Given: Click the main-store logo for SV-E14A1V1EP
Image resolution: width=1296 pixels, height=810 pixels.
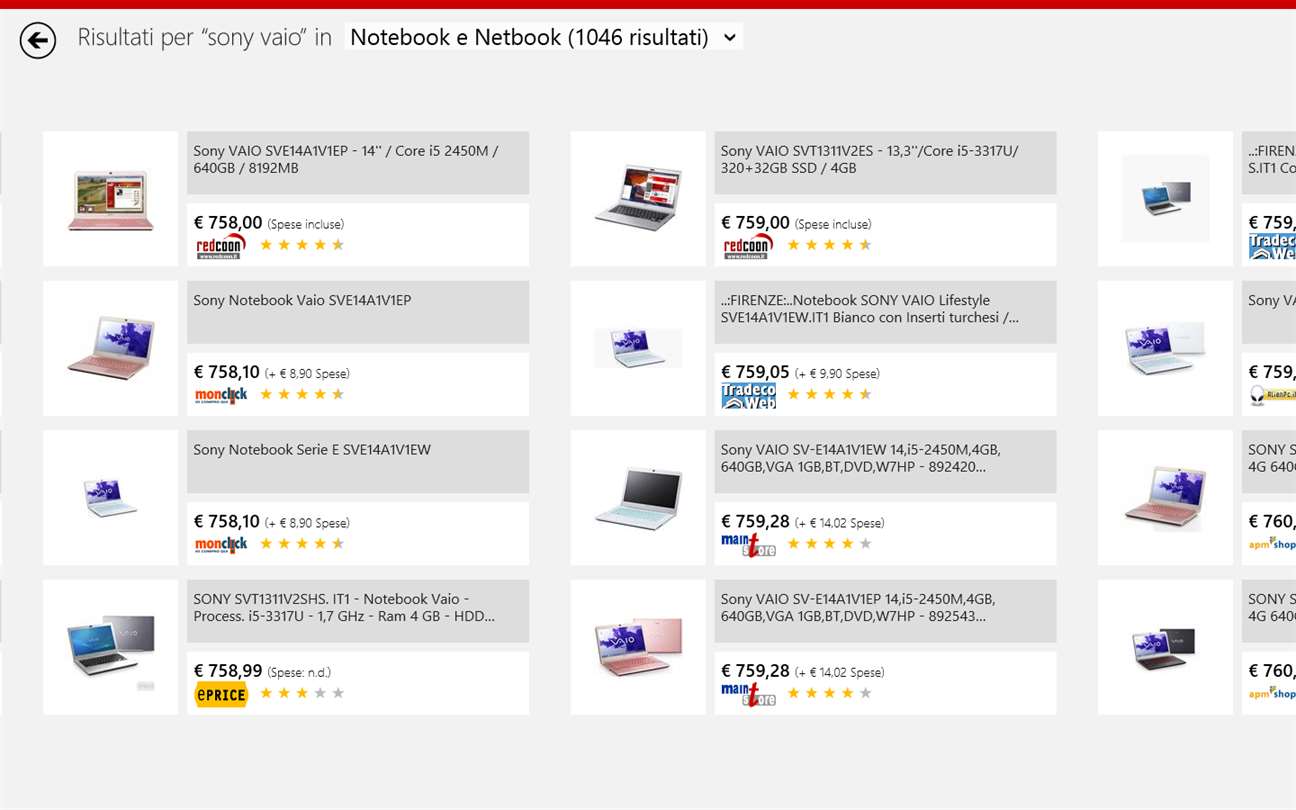Looking at the screenshot, I should pyautogui.click(x=748, y=694).
